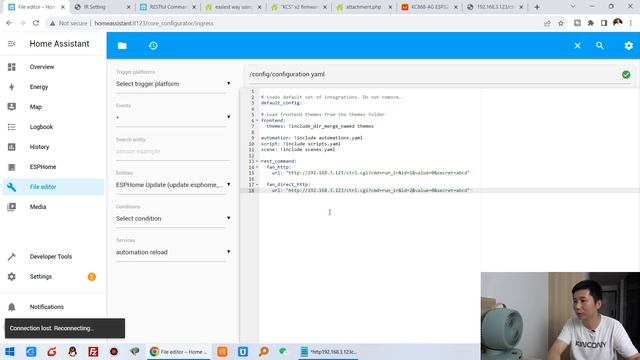640x360 pixels.
Task: Open the Chrome side panel icon
Action: (604, 23)
